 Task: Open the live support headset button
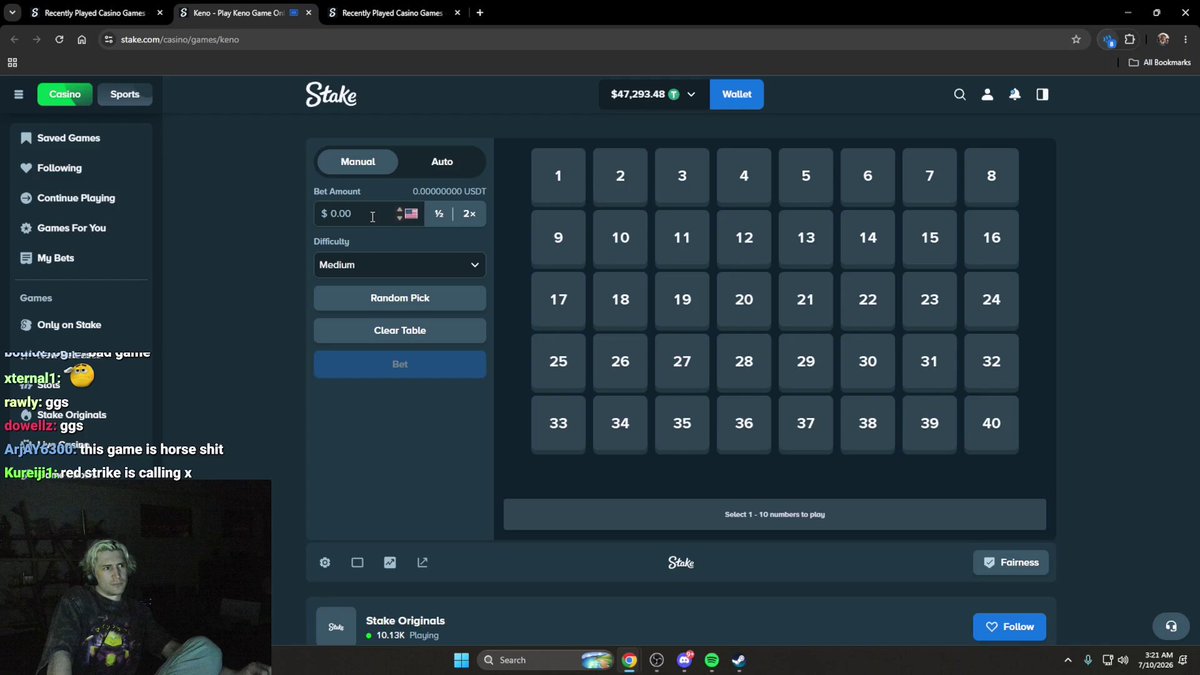1171,627
